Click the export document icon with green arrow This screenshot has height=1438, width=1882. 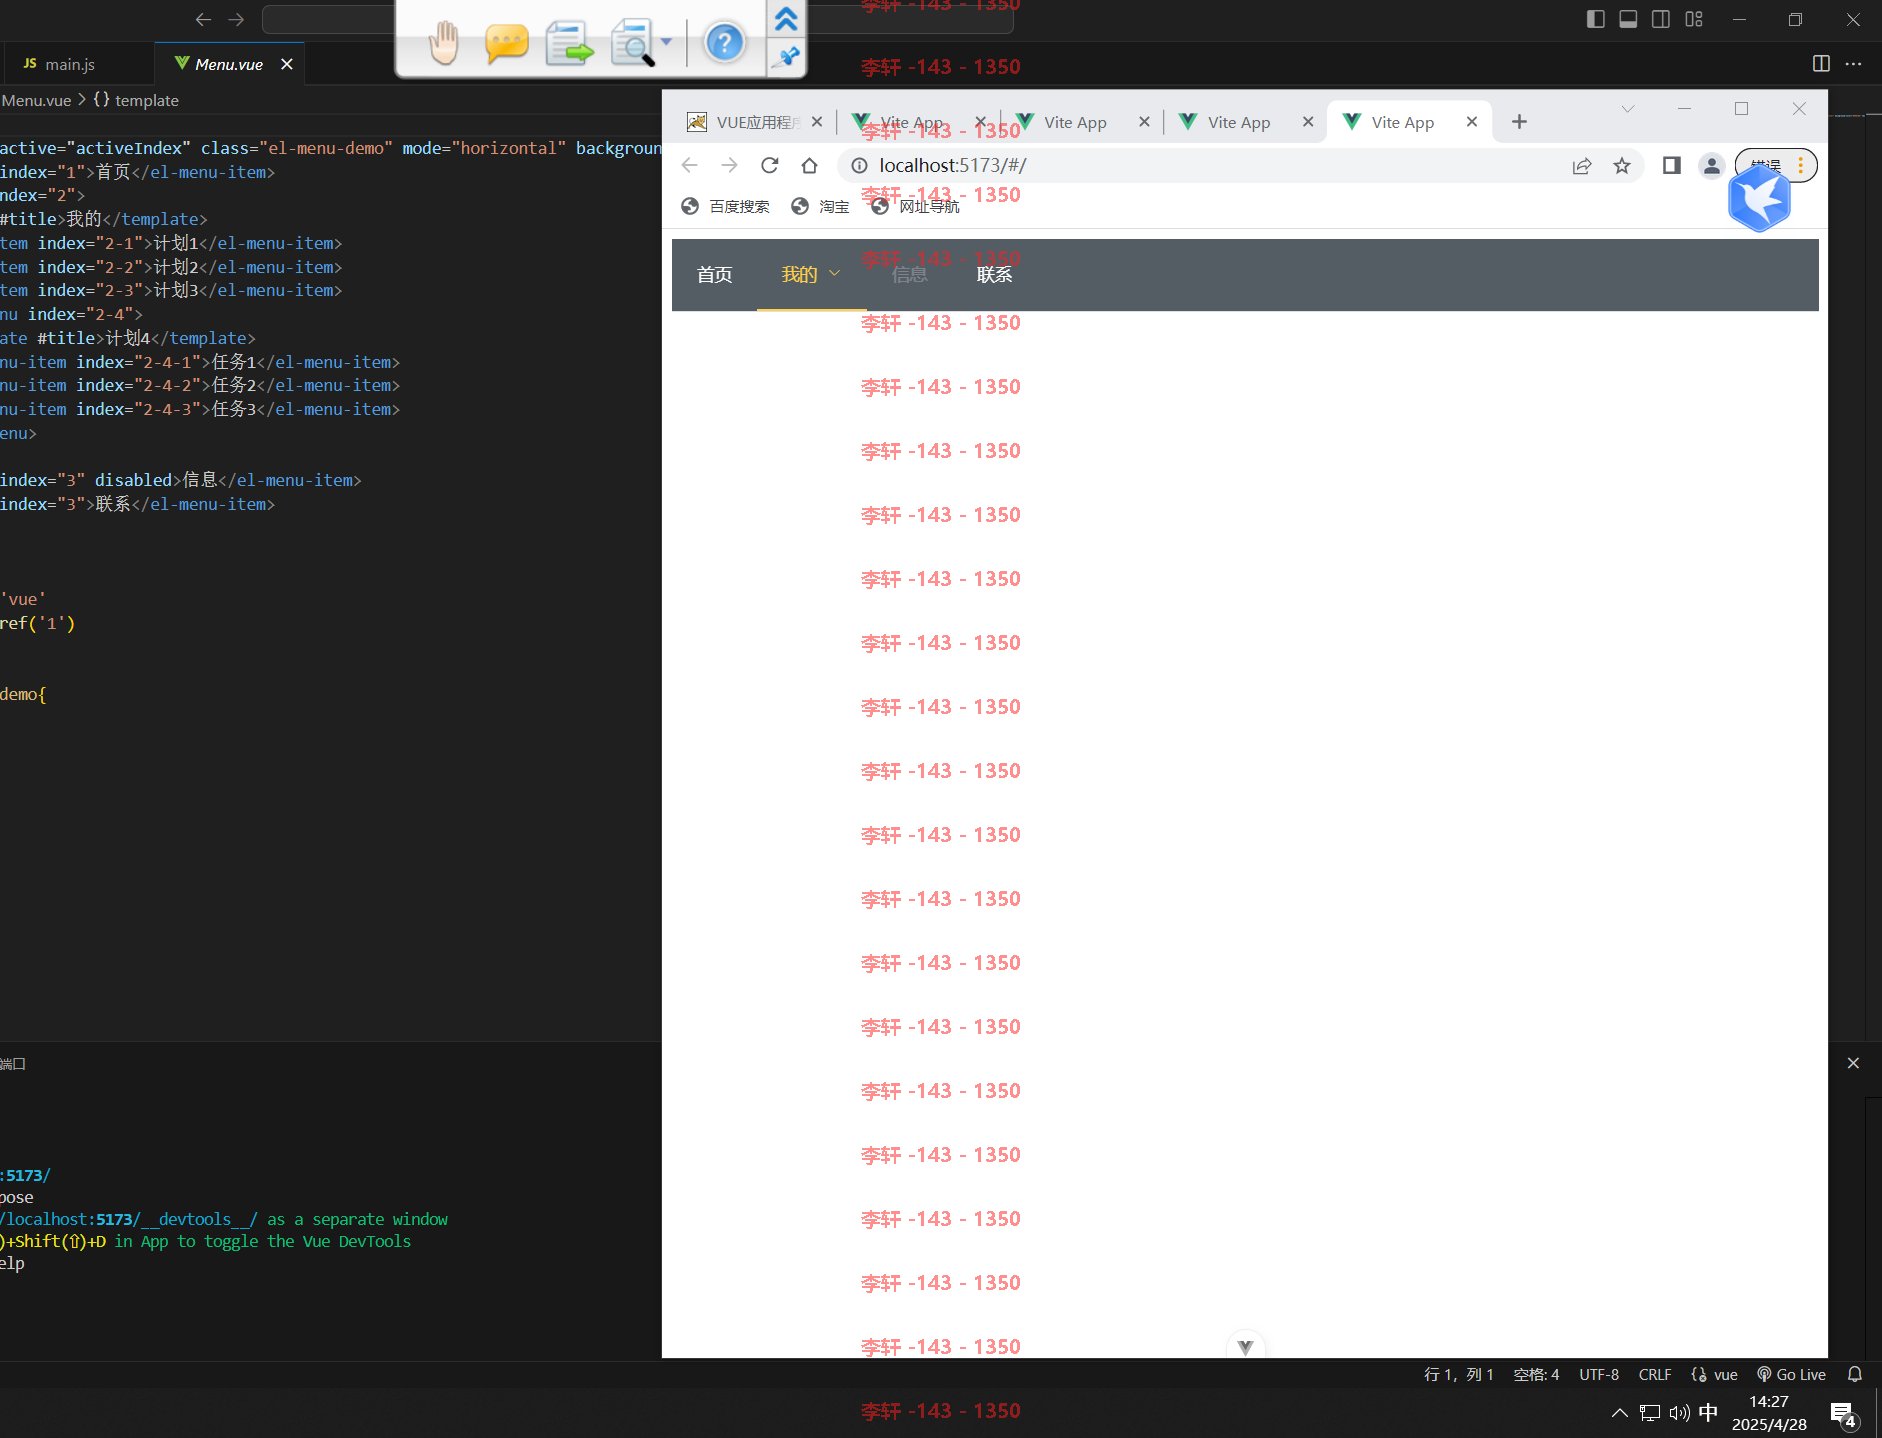pos(569,43)
